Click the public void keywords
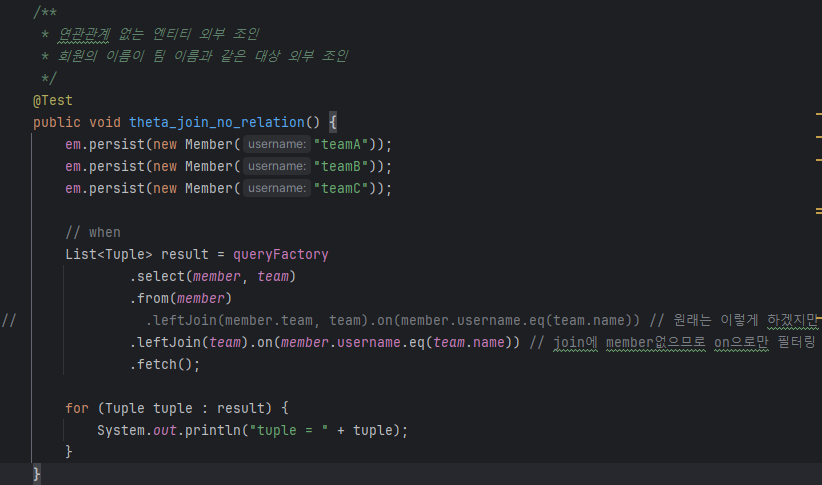The height and width of the screenshot is (485, 822). click(77, 122)
